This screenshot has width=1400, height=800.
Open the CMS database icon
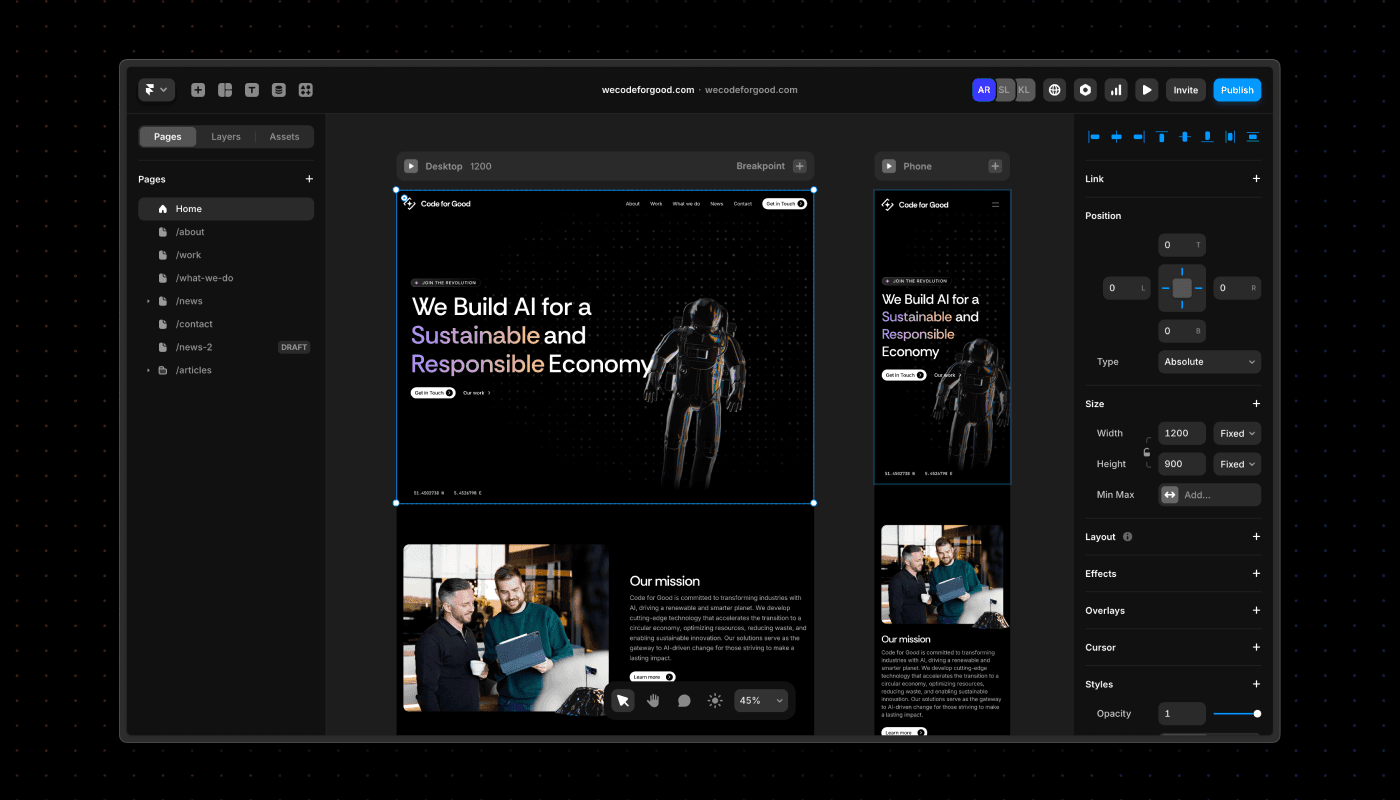tap(279, 90)
